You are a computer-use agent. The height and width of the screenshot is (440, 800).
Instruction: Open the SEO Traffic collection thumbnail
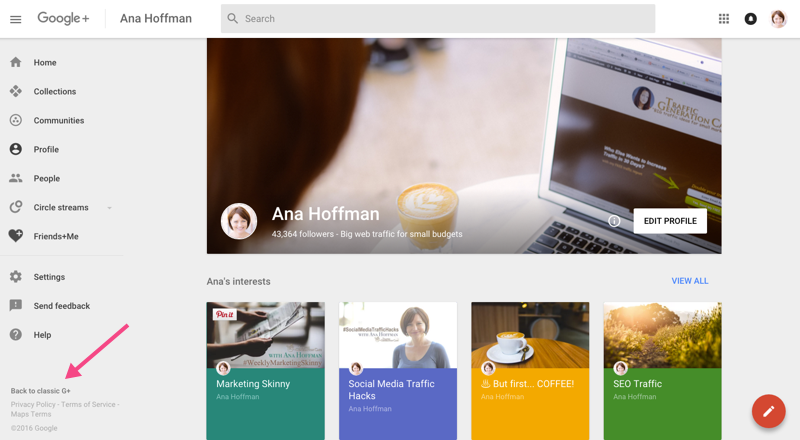click(662, 335)
